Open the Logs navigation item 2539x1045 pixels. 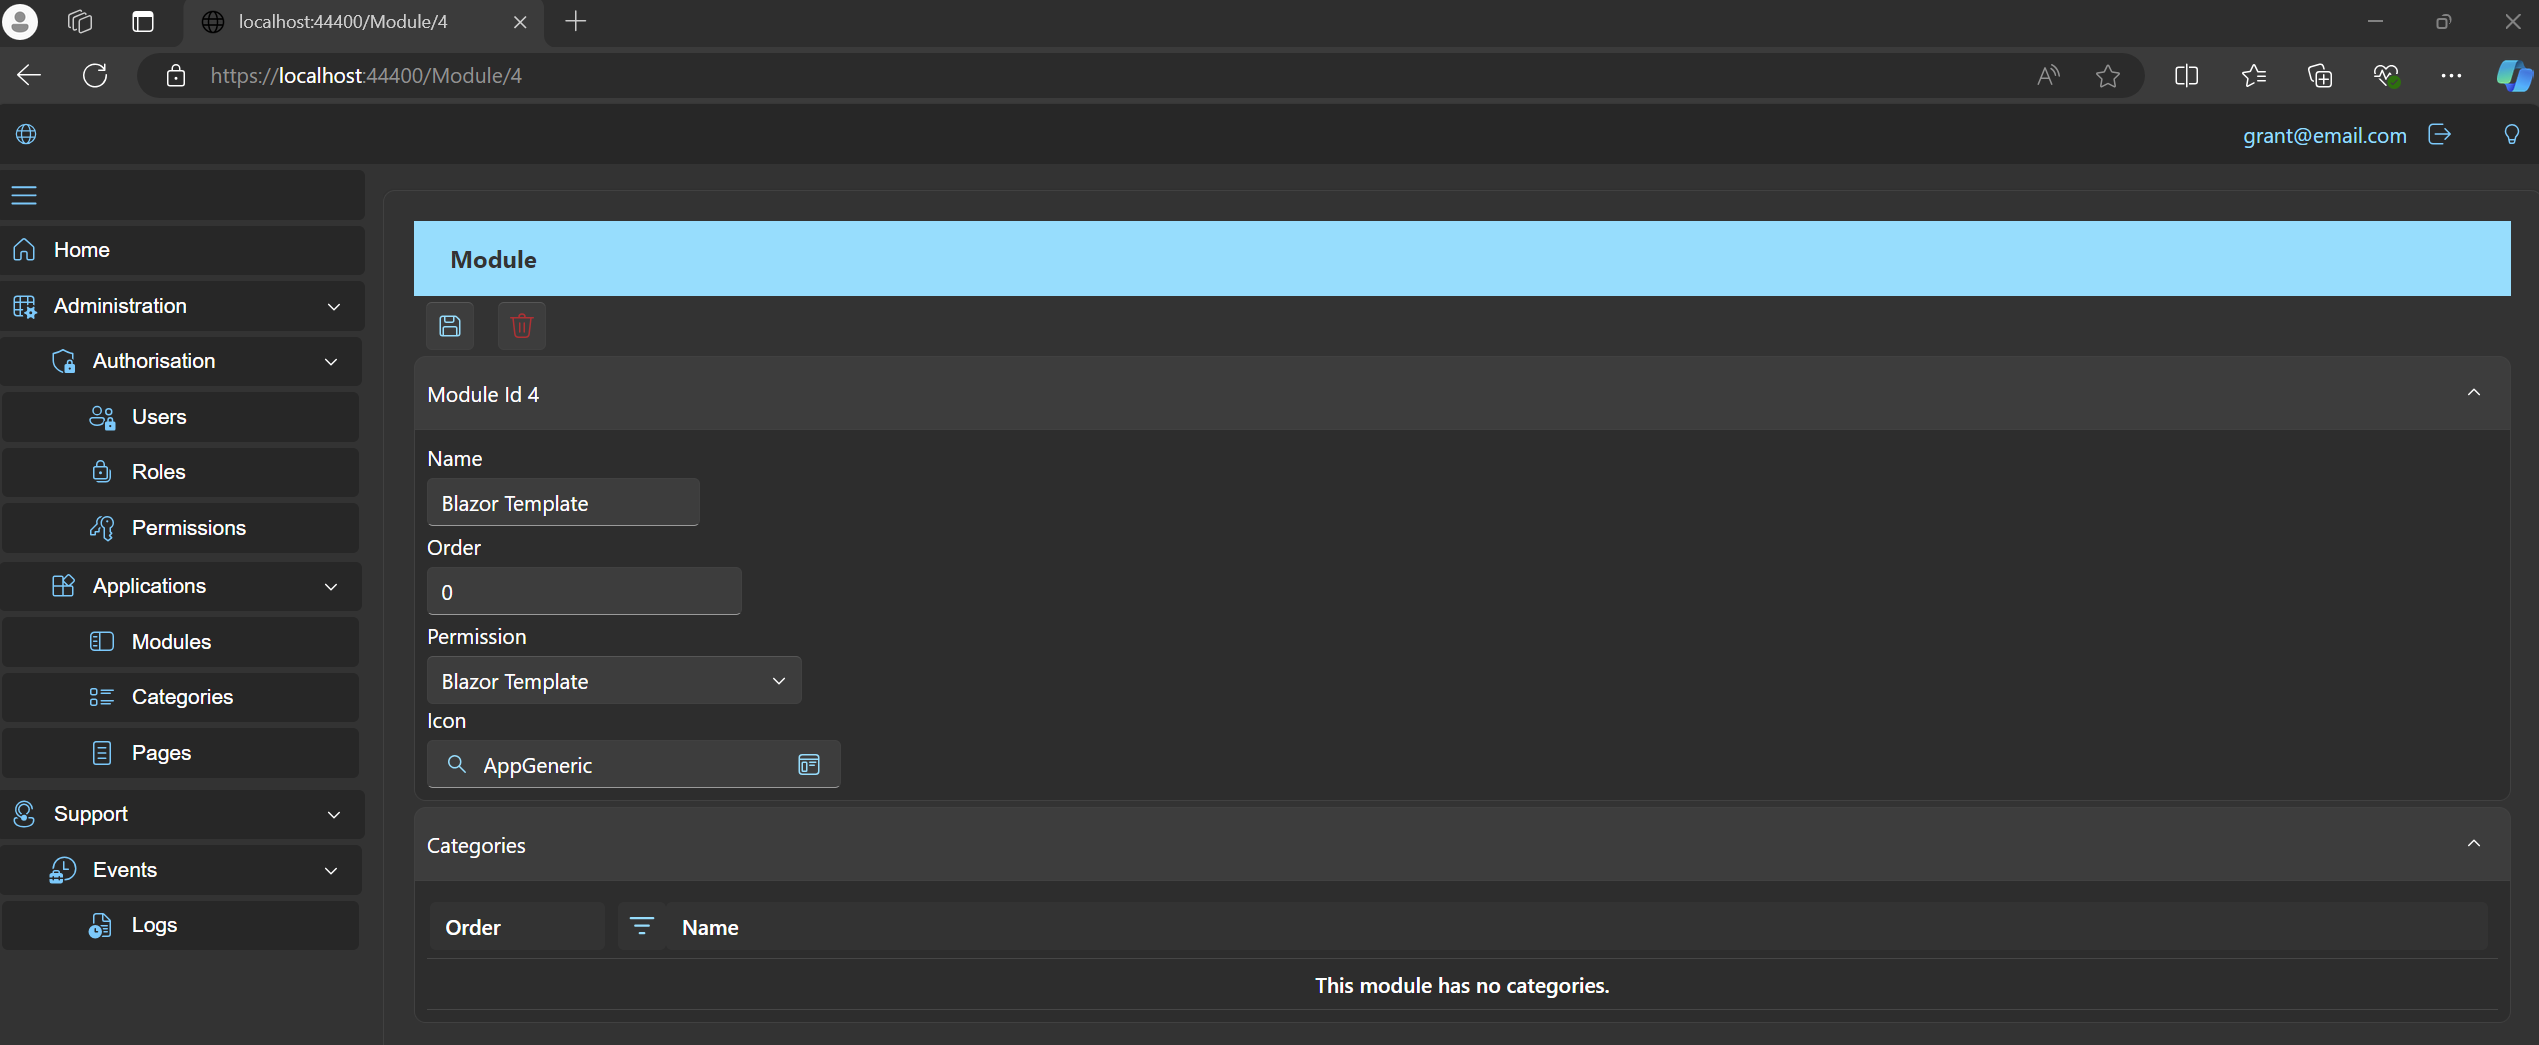click(x=154, y=925)
